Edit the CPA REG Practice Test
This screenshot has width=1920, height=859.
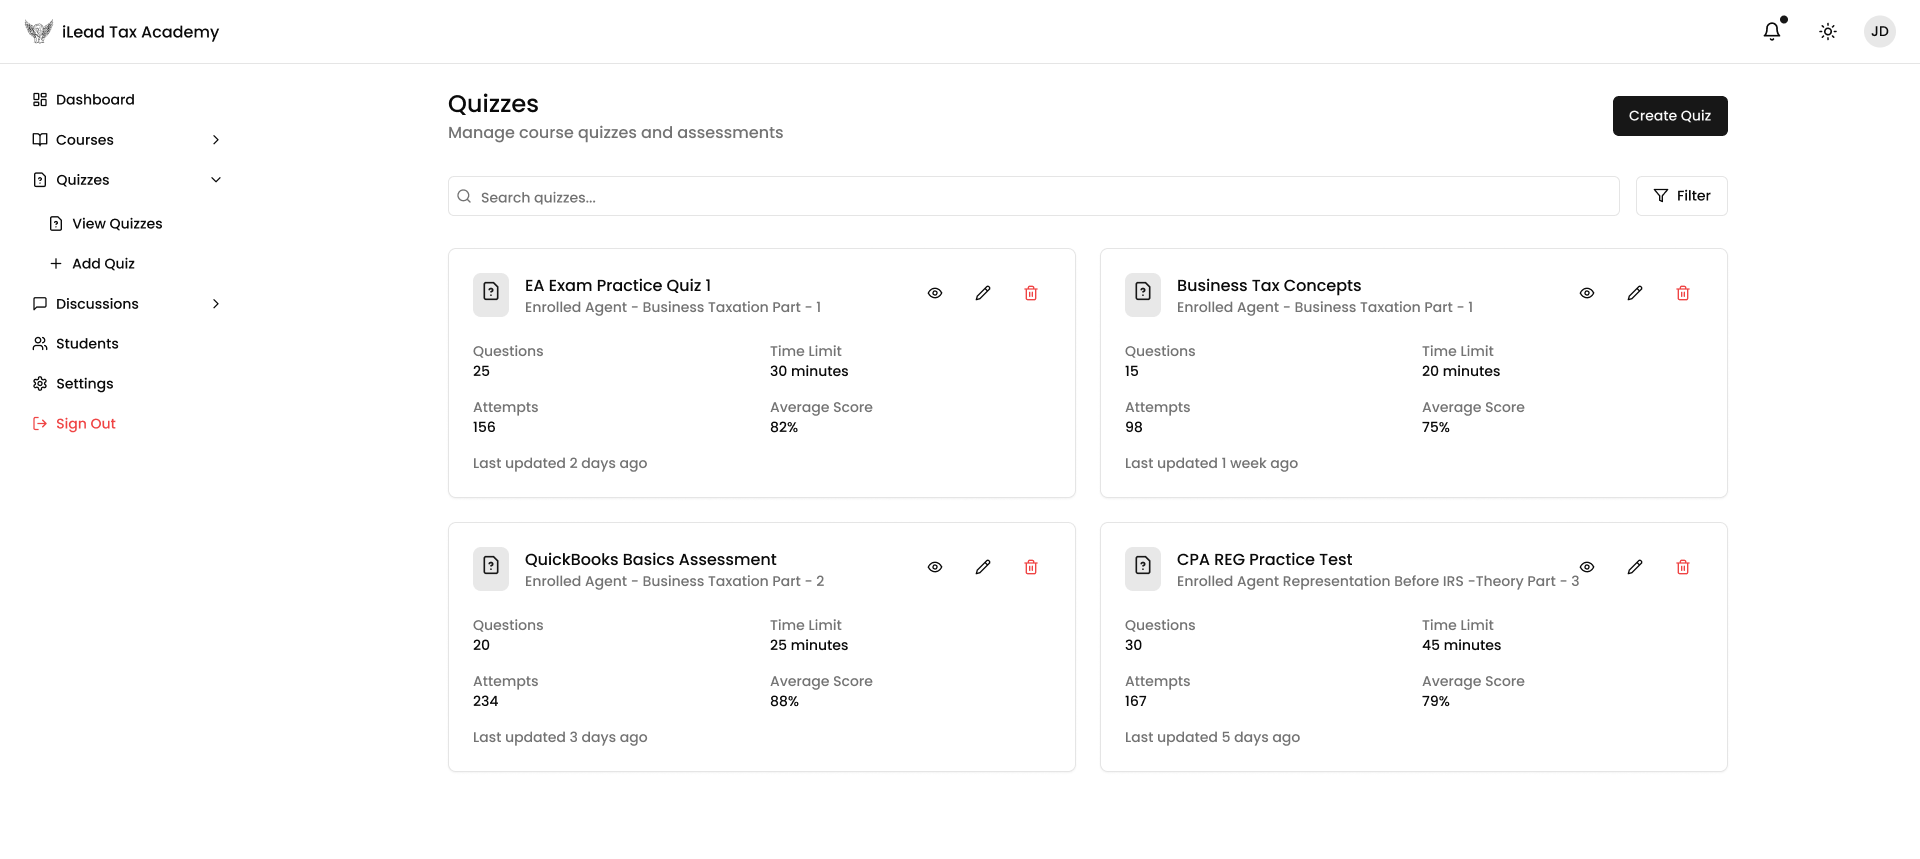click(1634, 567)
